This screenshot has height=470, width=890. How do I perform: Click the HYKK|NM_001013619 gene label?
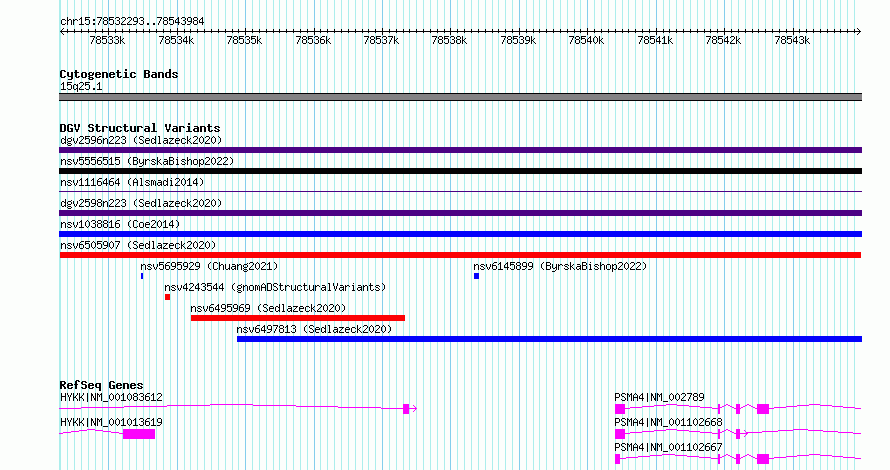[x=111, y=422]
